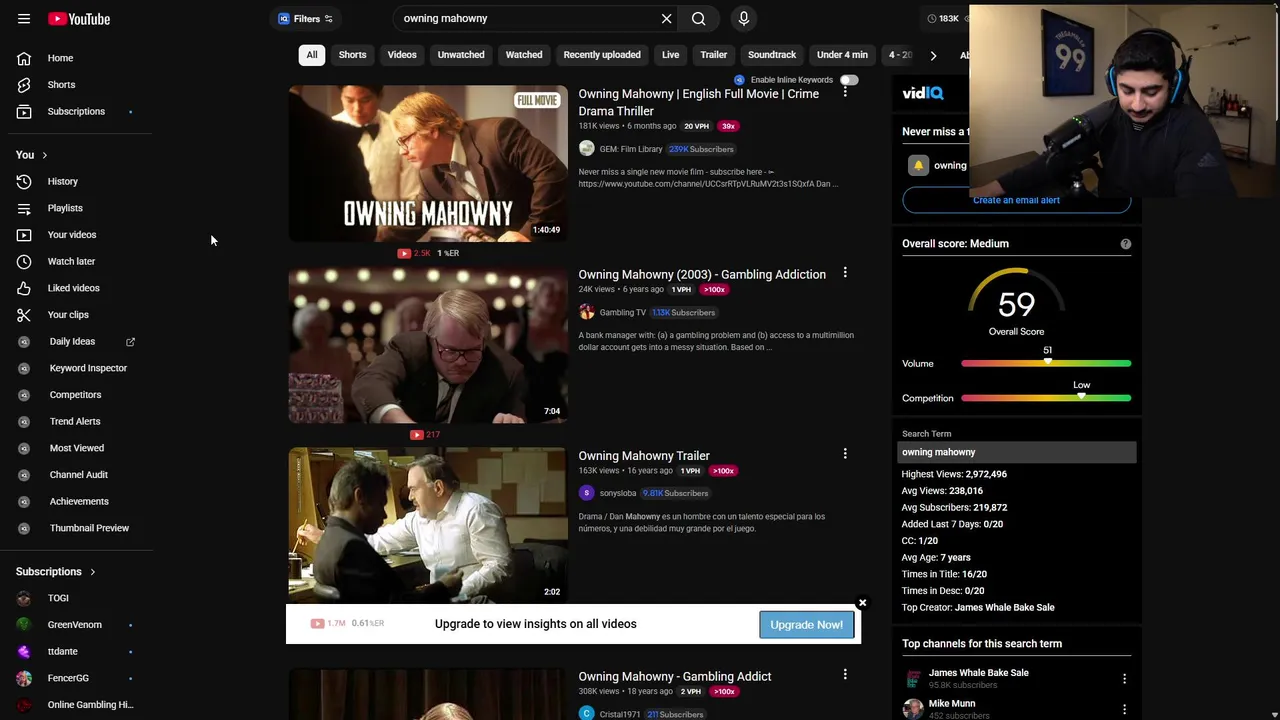Play the Full Movie thumbnail
The width and height of the screenshot is (1280, 720).
pyautogui.click(x=428, y=163)
